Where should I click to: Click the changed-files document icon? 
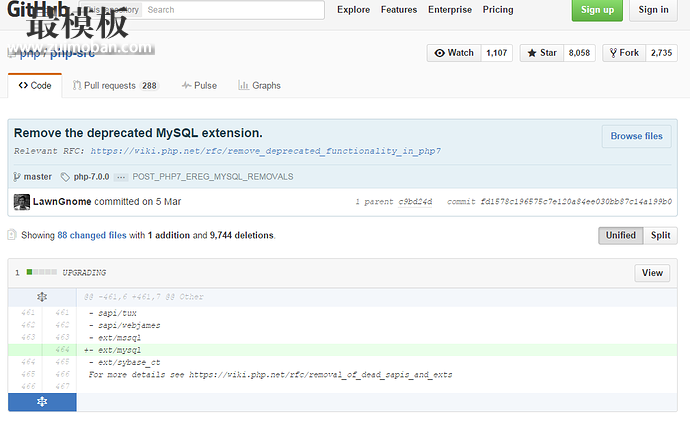click(12, 235)
